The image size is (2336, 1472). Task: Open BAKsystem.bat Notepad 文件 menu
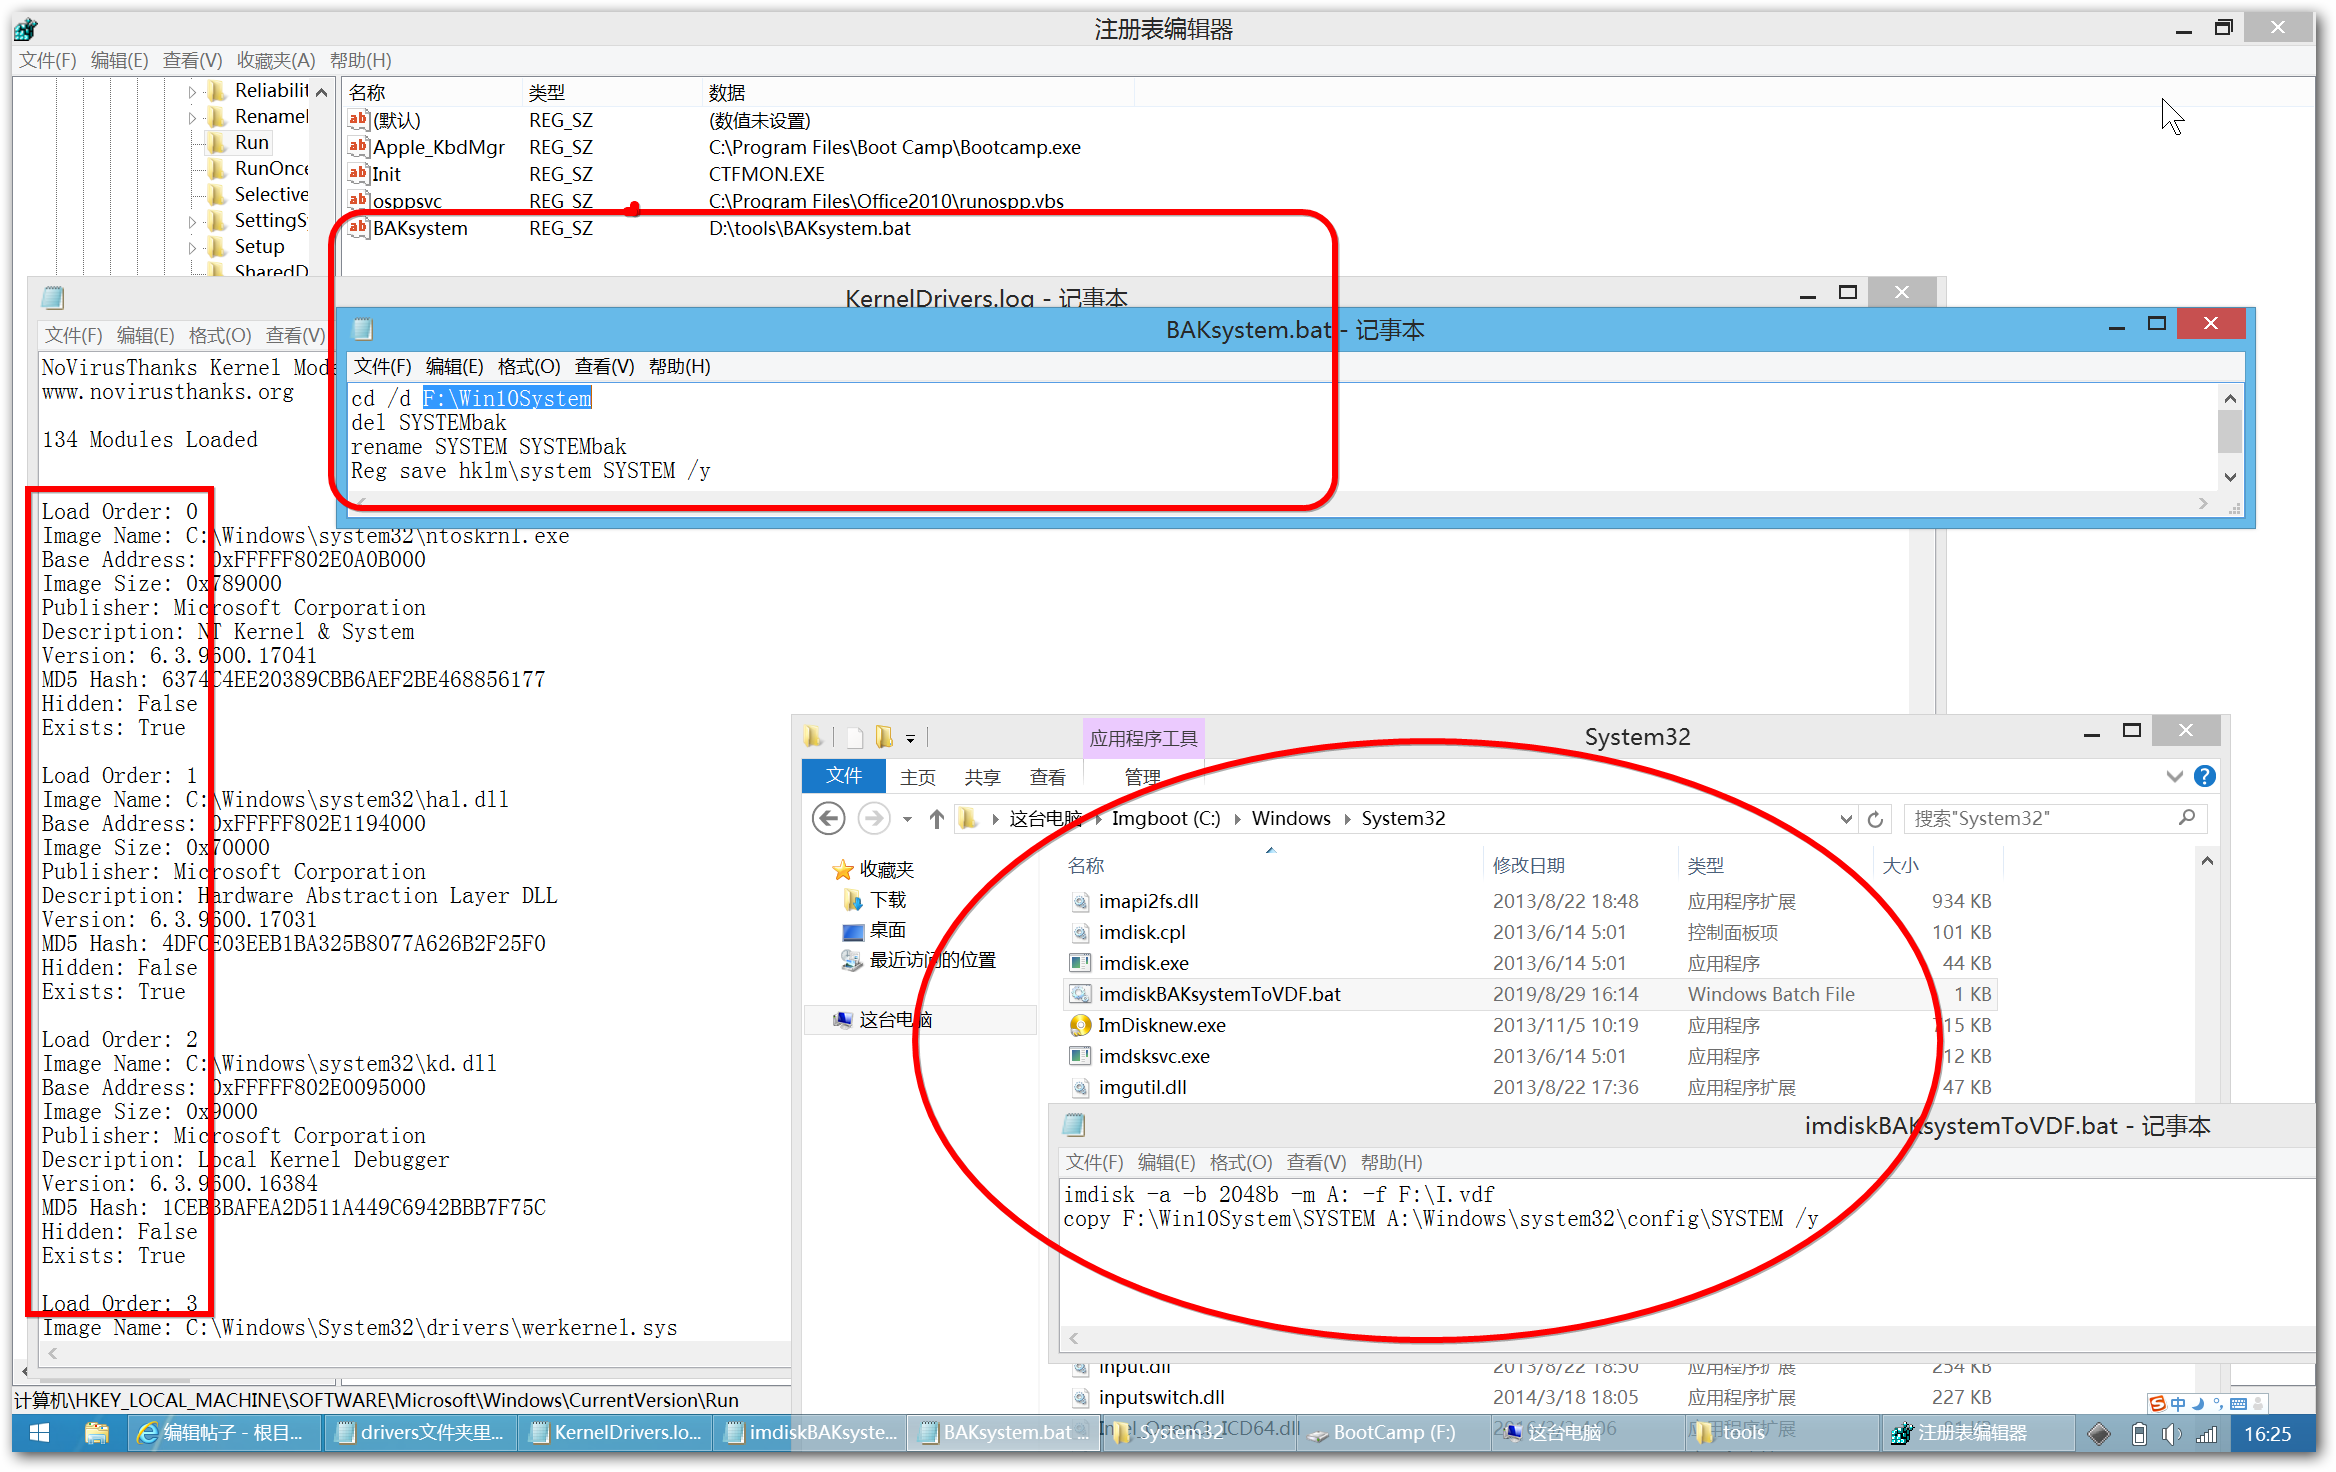click(x=383, y=367)
